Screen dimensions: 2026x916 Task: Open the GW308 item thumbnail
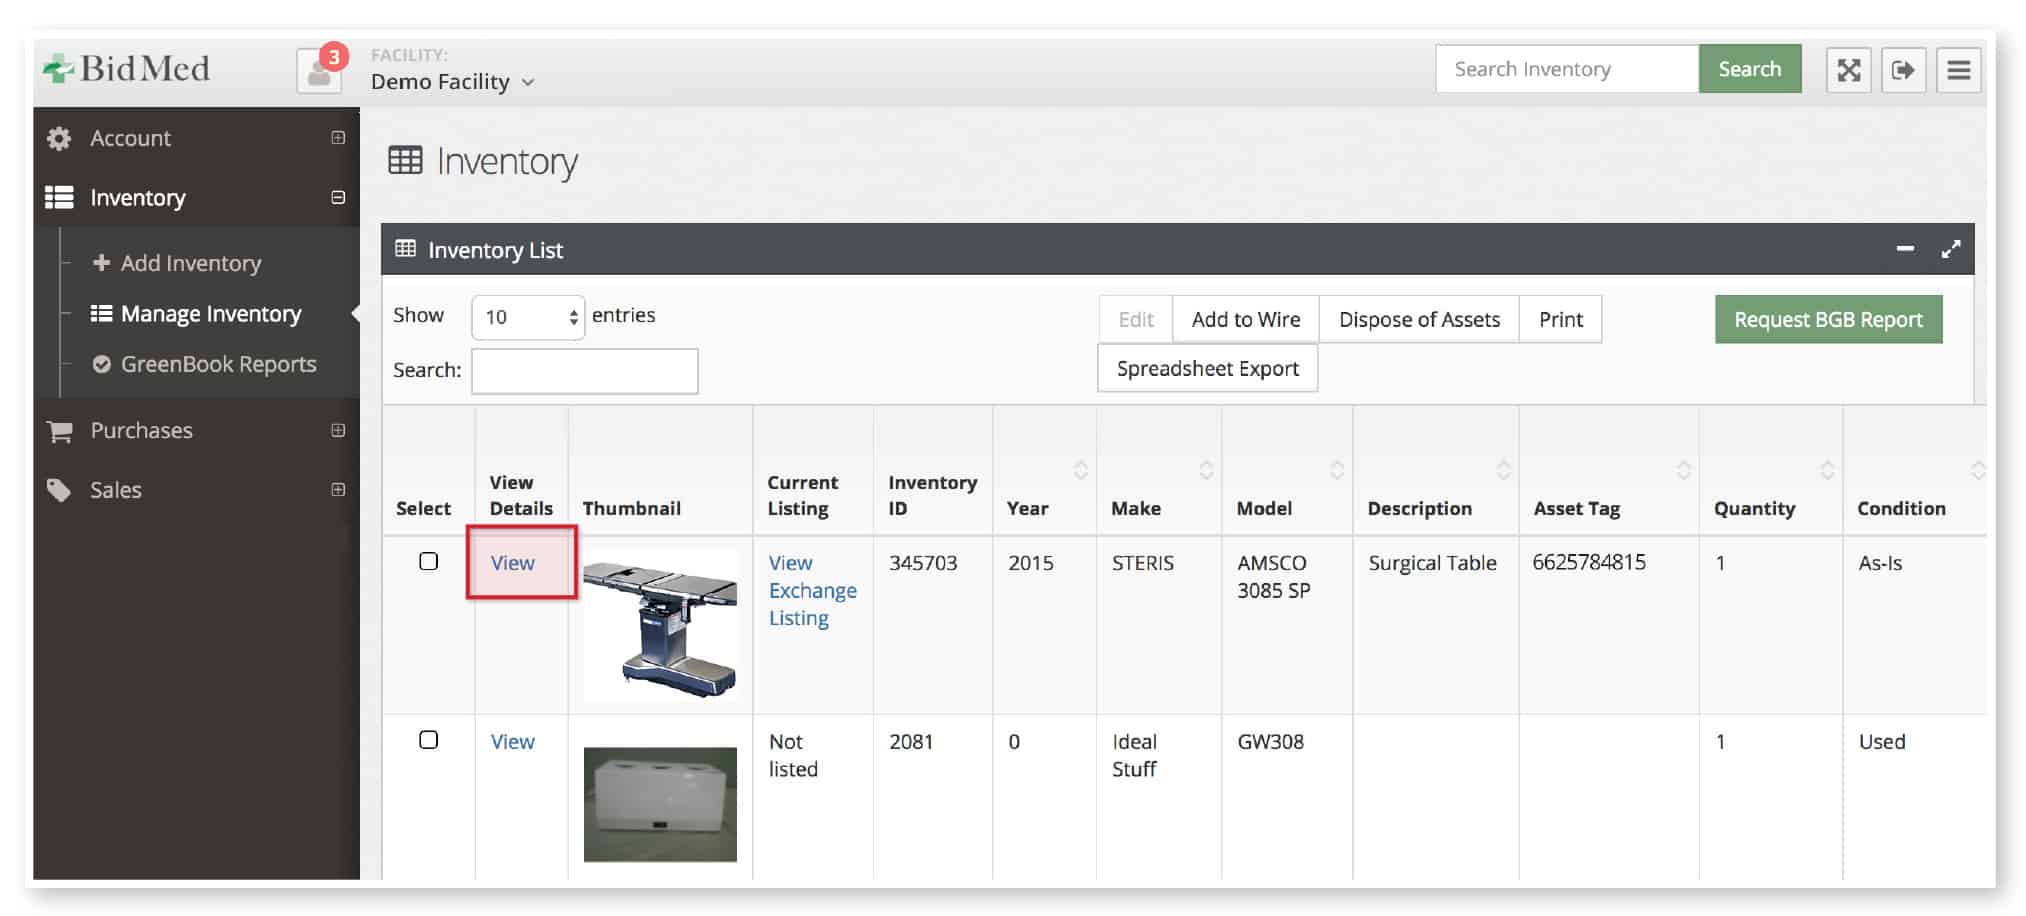[660, 804]
